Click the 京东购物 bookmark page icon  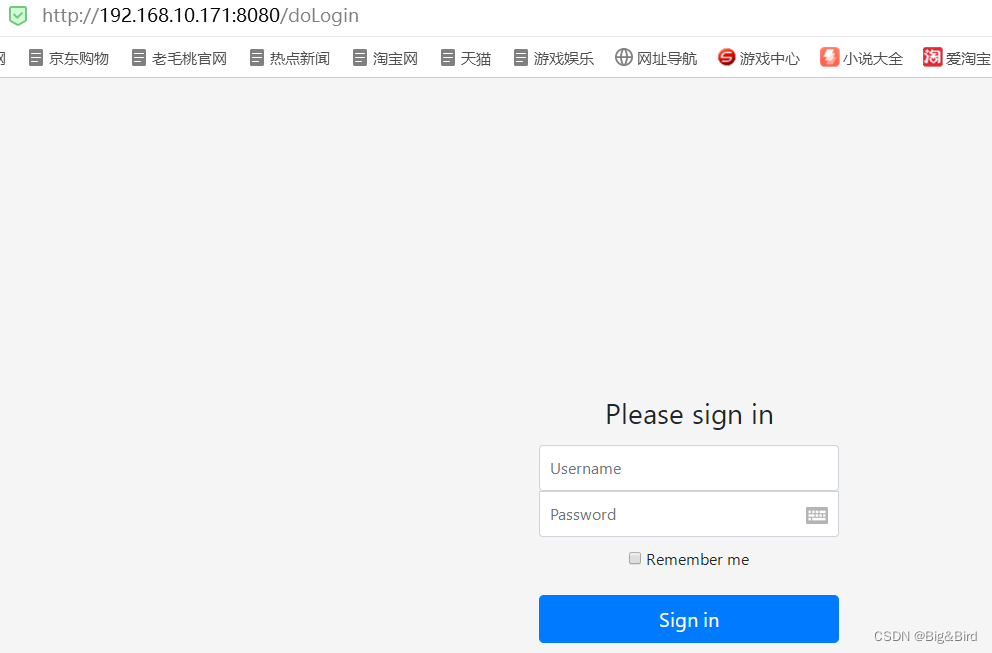coord(36,58)
